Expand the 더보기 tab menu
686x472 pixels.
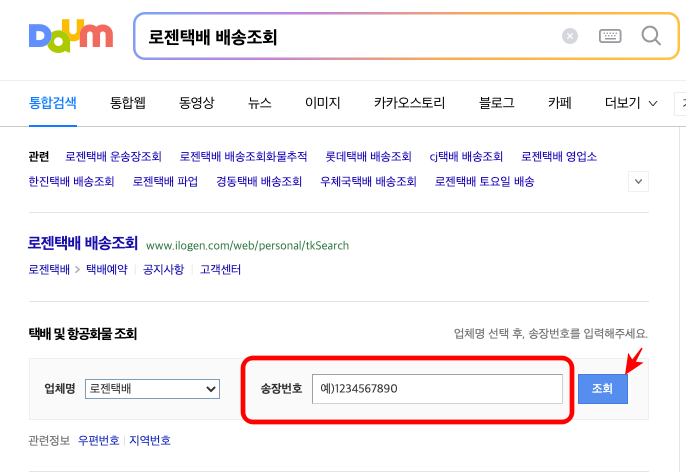(x=631, y=103)
